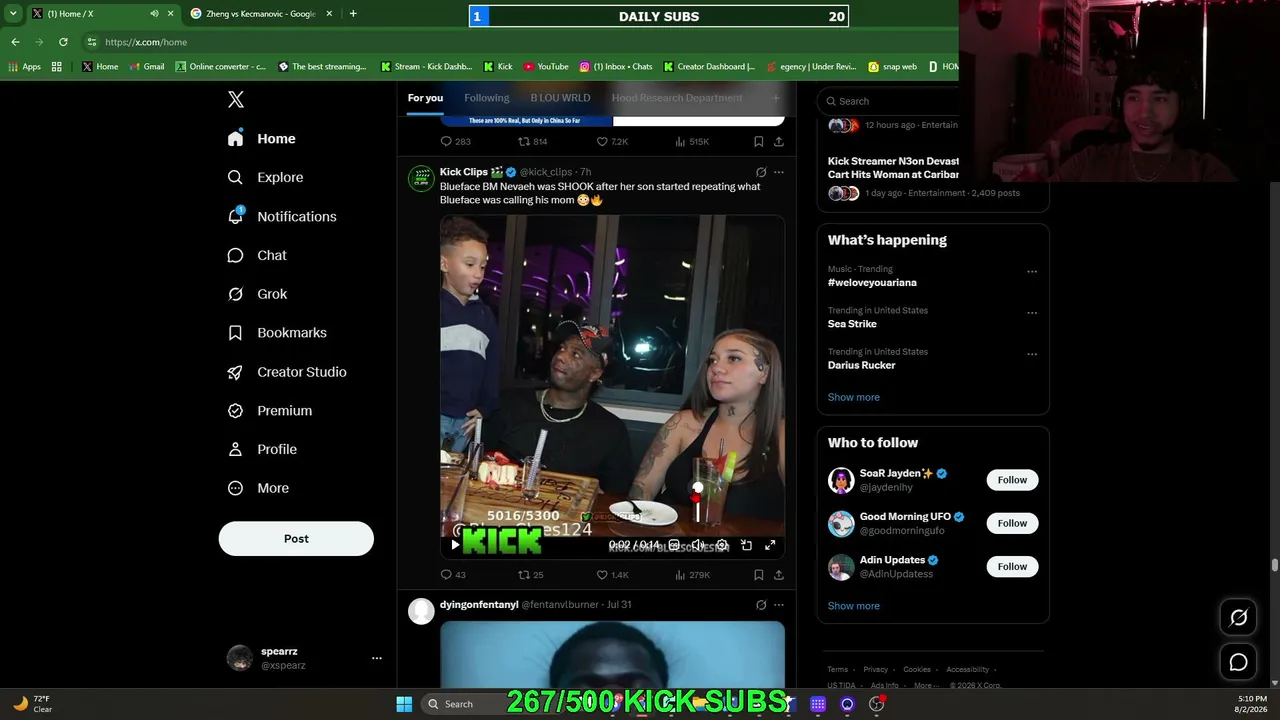The width and height of the screenshot is (1280, 720).
Task: Reply to the Kick Clips post
Action: pos(453,575)
